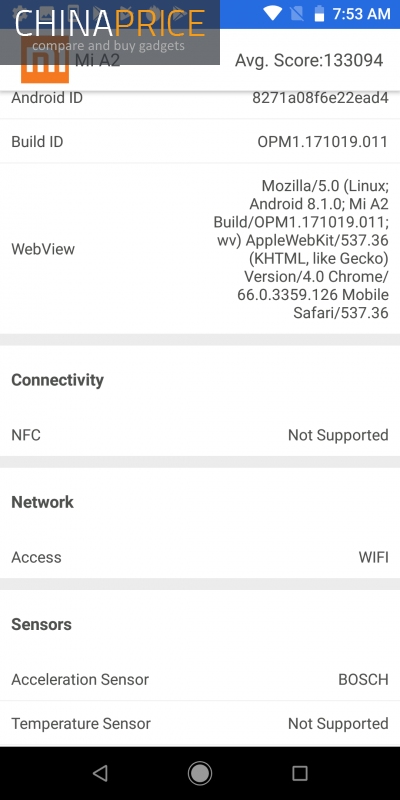Tap the Network section header

click(x=42, y=502)
